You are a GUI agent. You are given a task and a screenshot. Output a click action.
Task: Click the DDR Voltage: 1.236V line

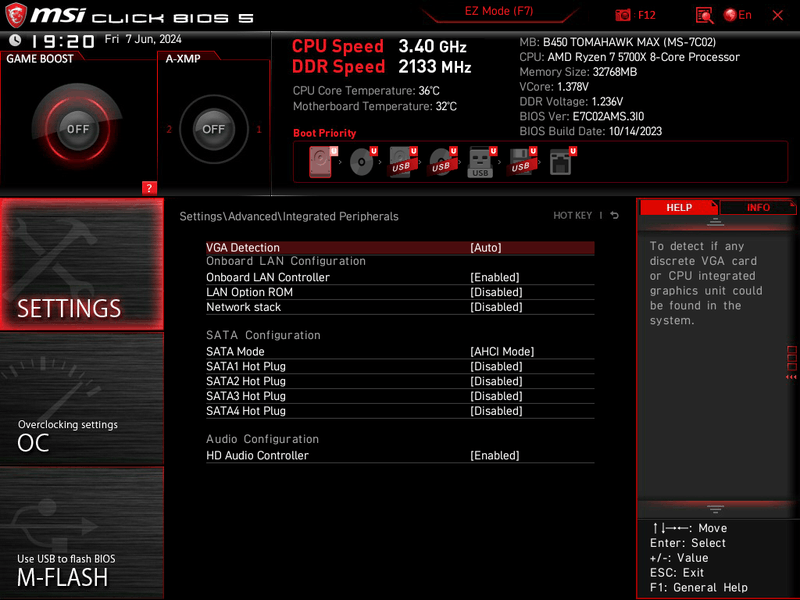(571, 102)
